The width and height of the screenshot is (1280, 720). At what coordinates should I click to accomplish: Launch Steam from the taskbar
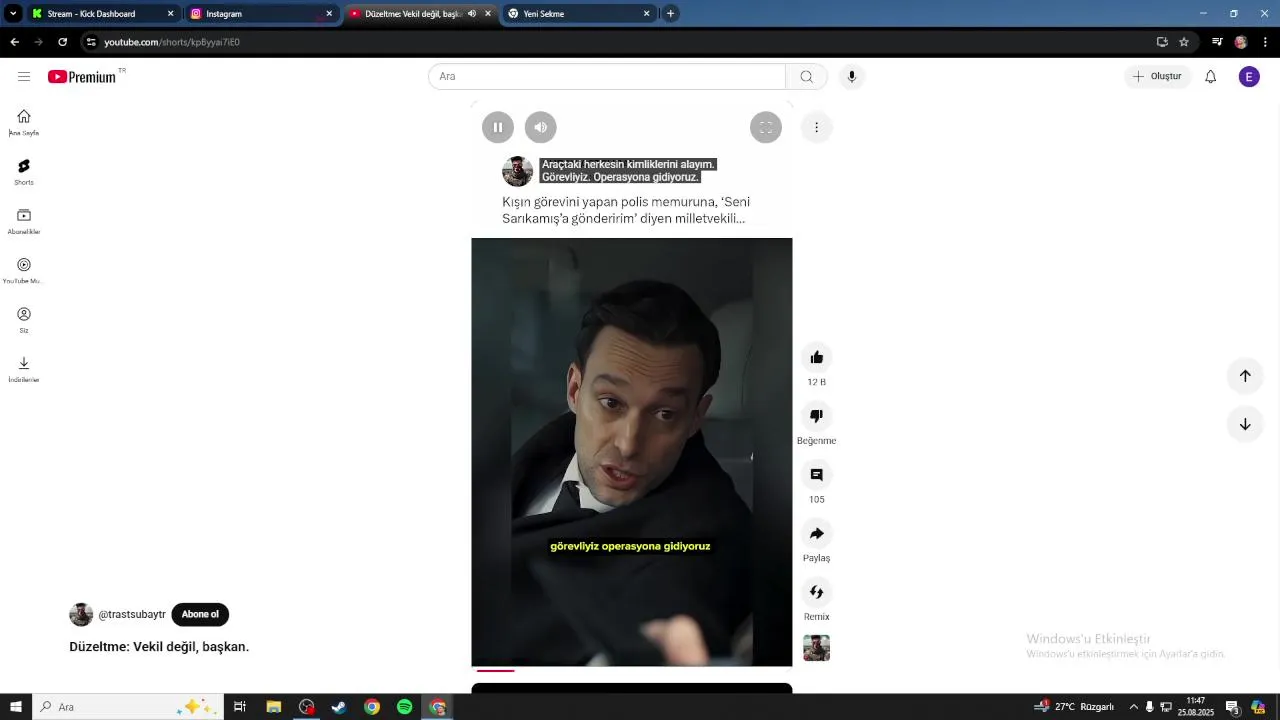pyautogui.click(x=339, y=707)
